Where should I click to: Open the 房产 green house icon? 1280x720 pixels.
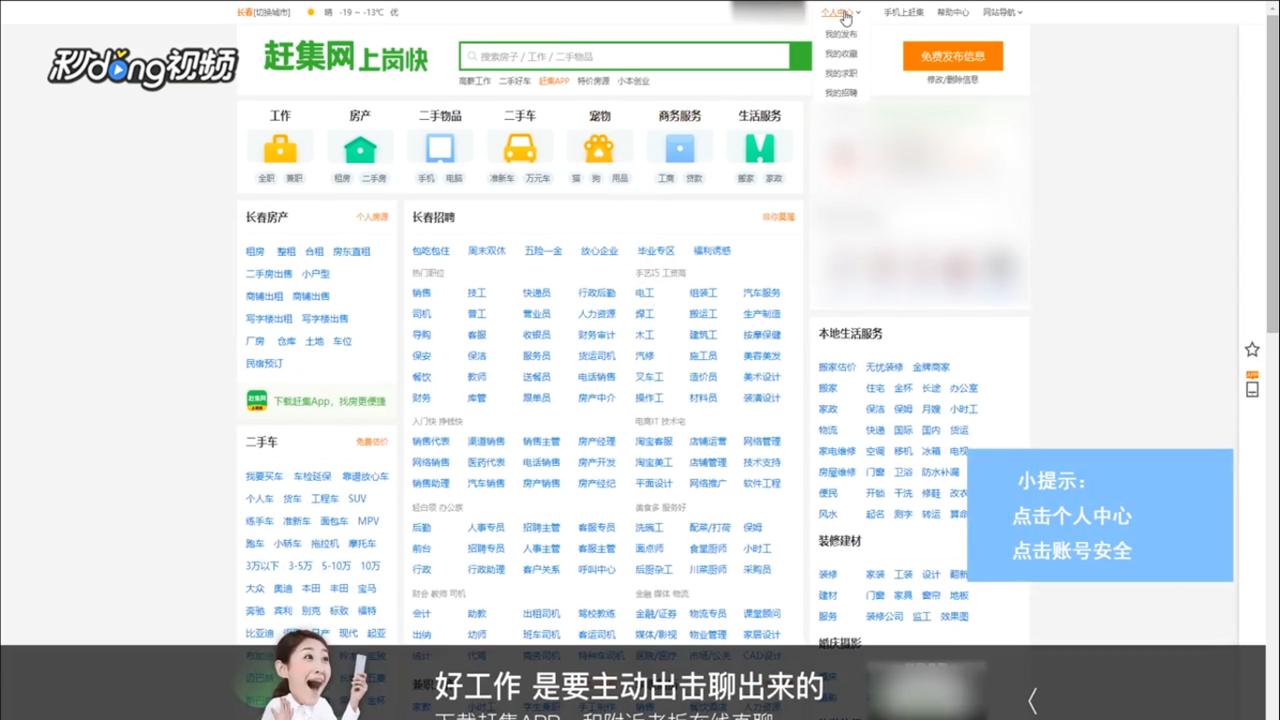[x=360, y=148]
